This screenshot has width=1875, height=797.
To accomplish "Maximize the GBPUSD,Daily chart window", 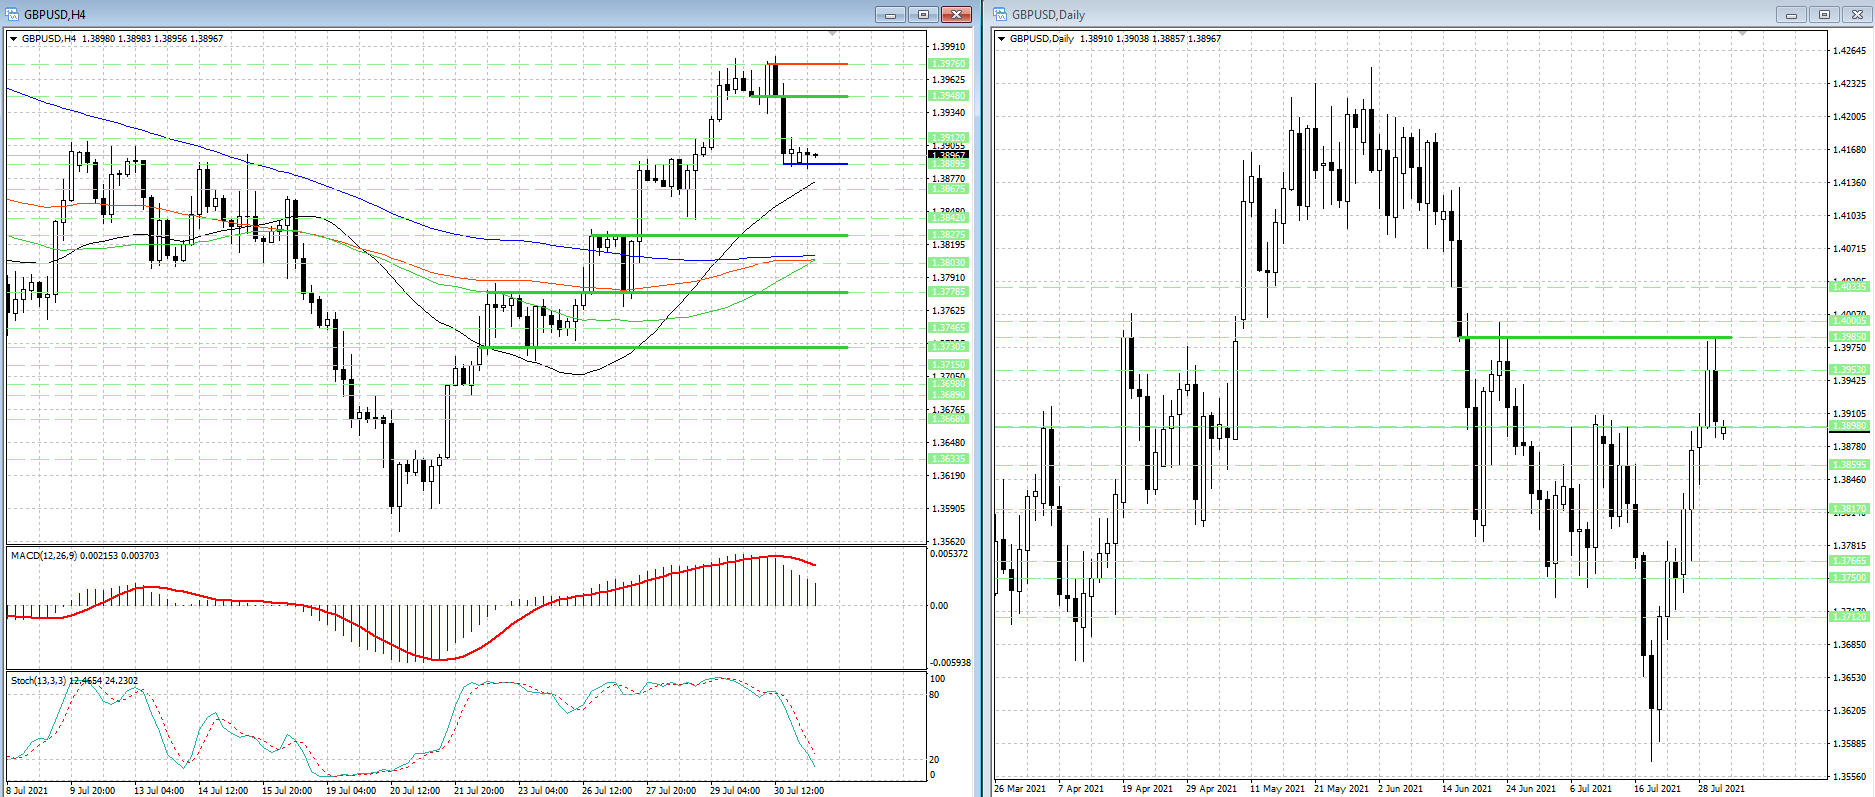I will coord(1824,14).
